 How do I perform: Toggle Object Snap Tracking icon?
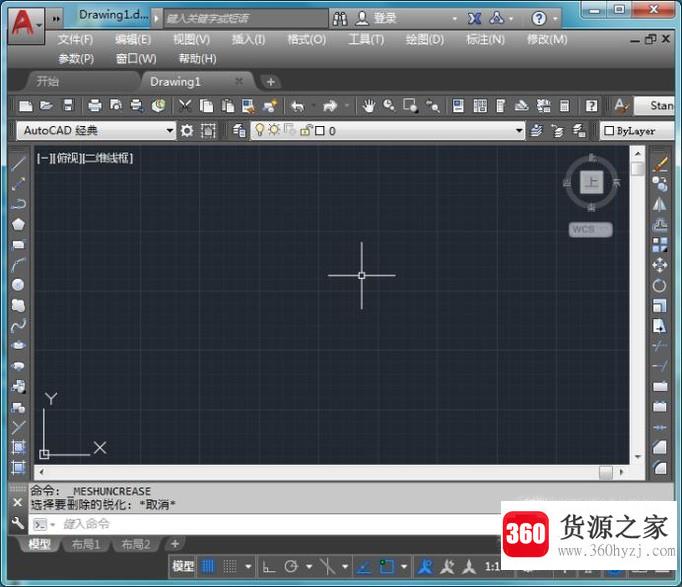point(363,567)
